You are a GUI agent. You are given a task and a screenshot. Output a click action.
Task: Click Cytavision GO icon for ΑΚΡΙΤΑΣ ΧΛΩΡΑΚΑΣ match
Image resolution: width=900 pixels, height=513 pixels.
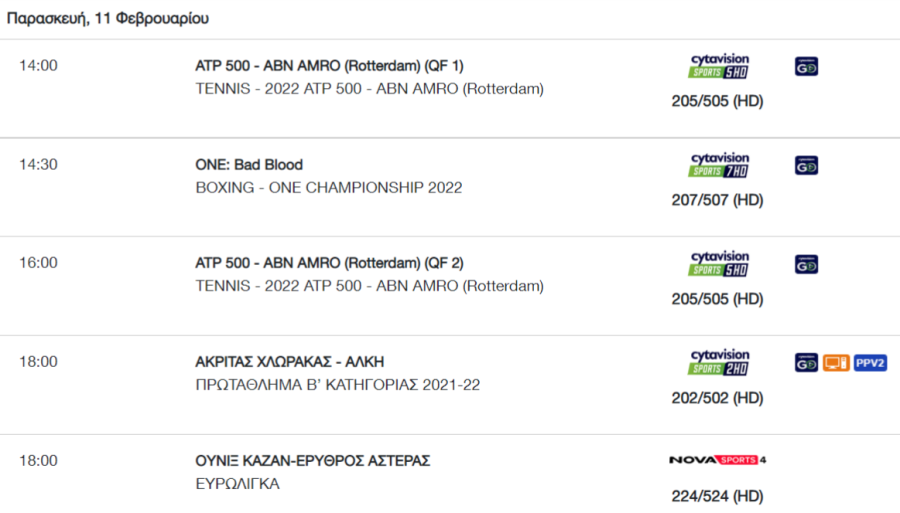pyautogui.click(x=806, y=363)
